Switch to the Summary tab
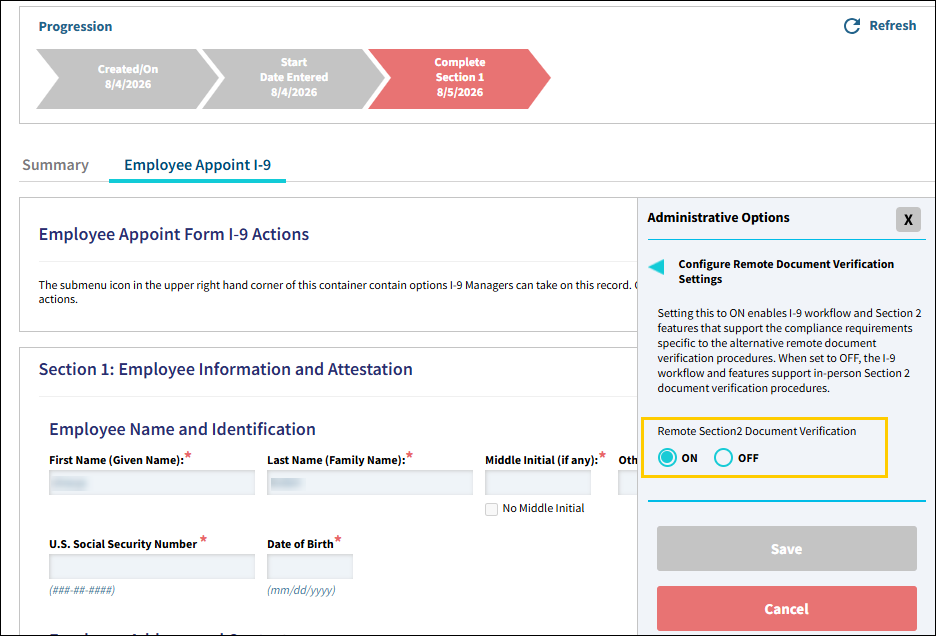936x636 pixels. pos(56,165)
